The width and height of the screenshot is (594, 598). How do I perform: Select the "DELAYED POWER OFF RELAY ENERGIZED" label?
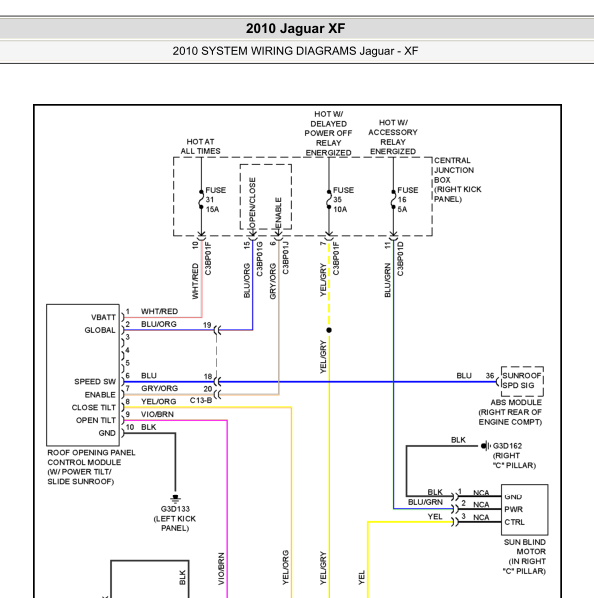328,138
